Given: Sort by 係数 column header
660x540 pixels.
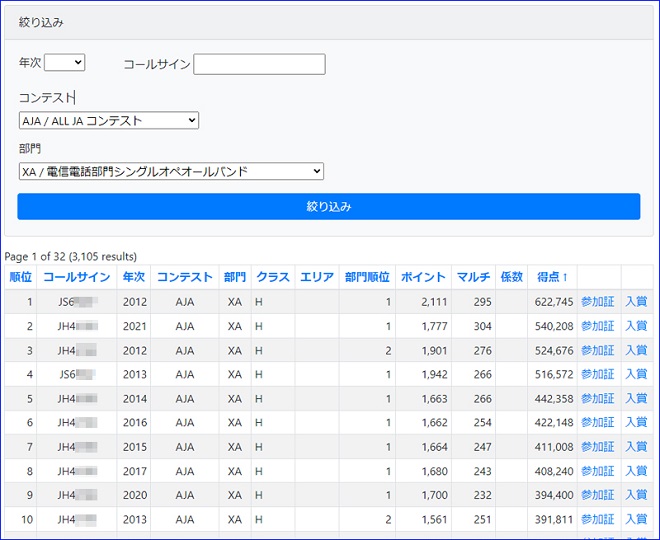Looking at the screenshot, I should (511, 277).
